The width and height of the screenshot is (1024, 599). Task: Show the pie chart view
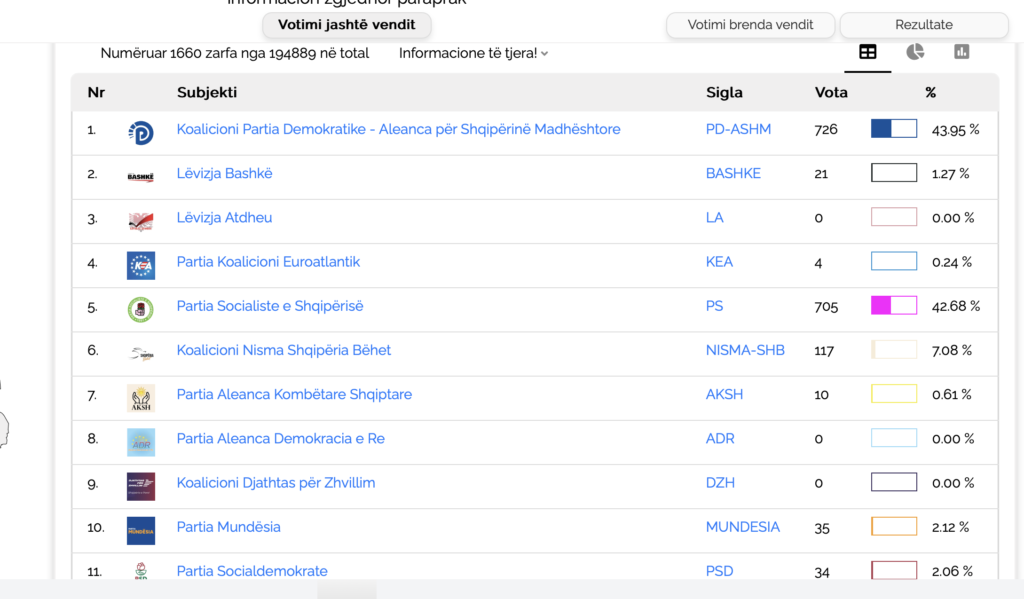915,52
